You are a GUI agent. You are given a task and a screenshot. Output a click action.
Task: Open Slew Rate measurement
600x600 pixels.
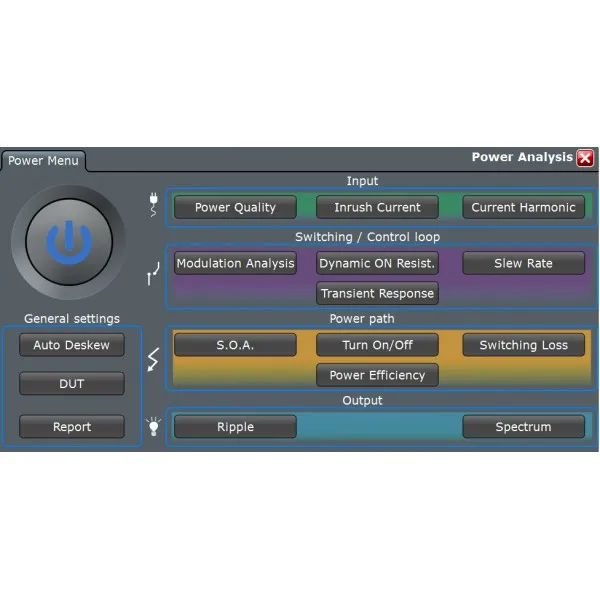tap(523, 263)
